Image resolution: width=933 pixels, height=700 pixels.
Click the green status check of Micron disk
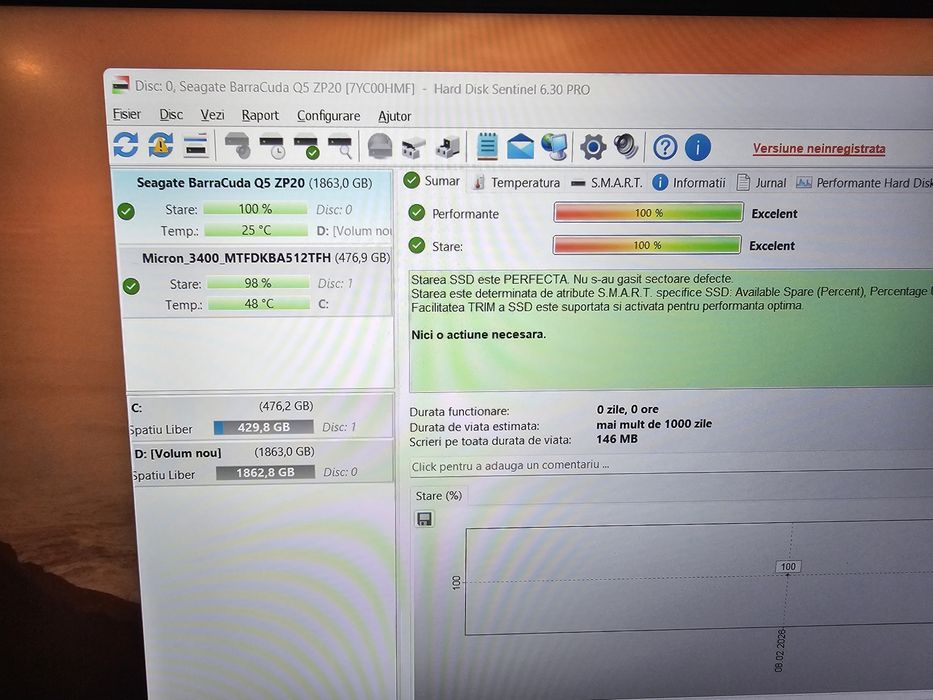click(131, 286)
